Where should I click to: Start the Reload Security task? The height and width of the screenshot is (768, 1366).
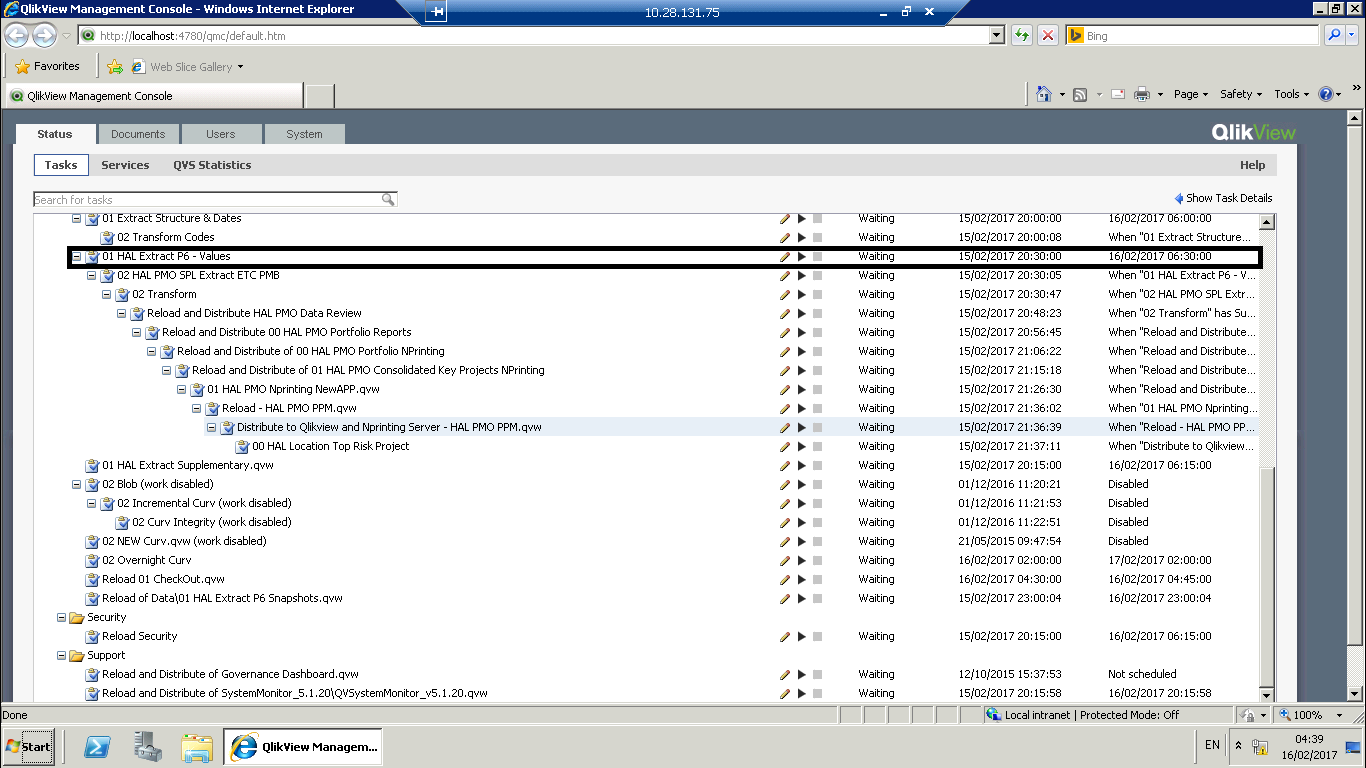pos(801,636)
